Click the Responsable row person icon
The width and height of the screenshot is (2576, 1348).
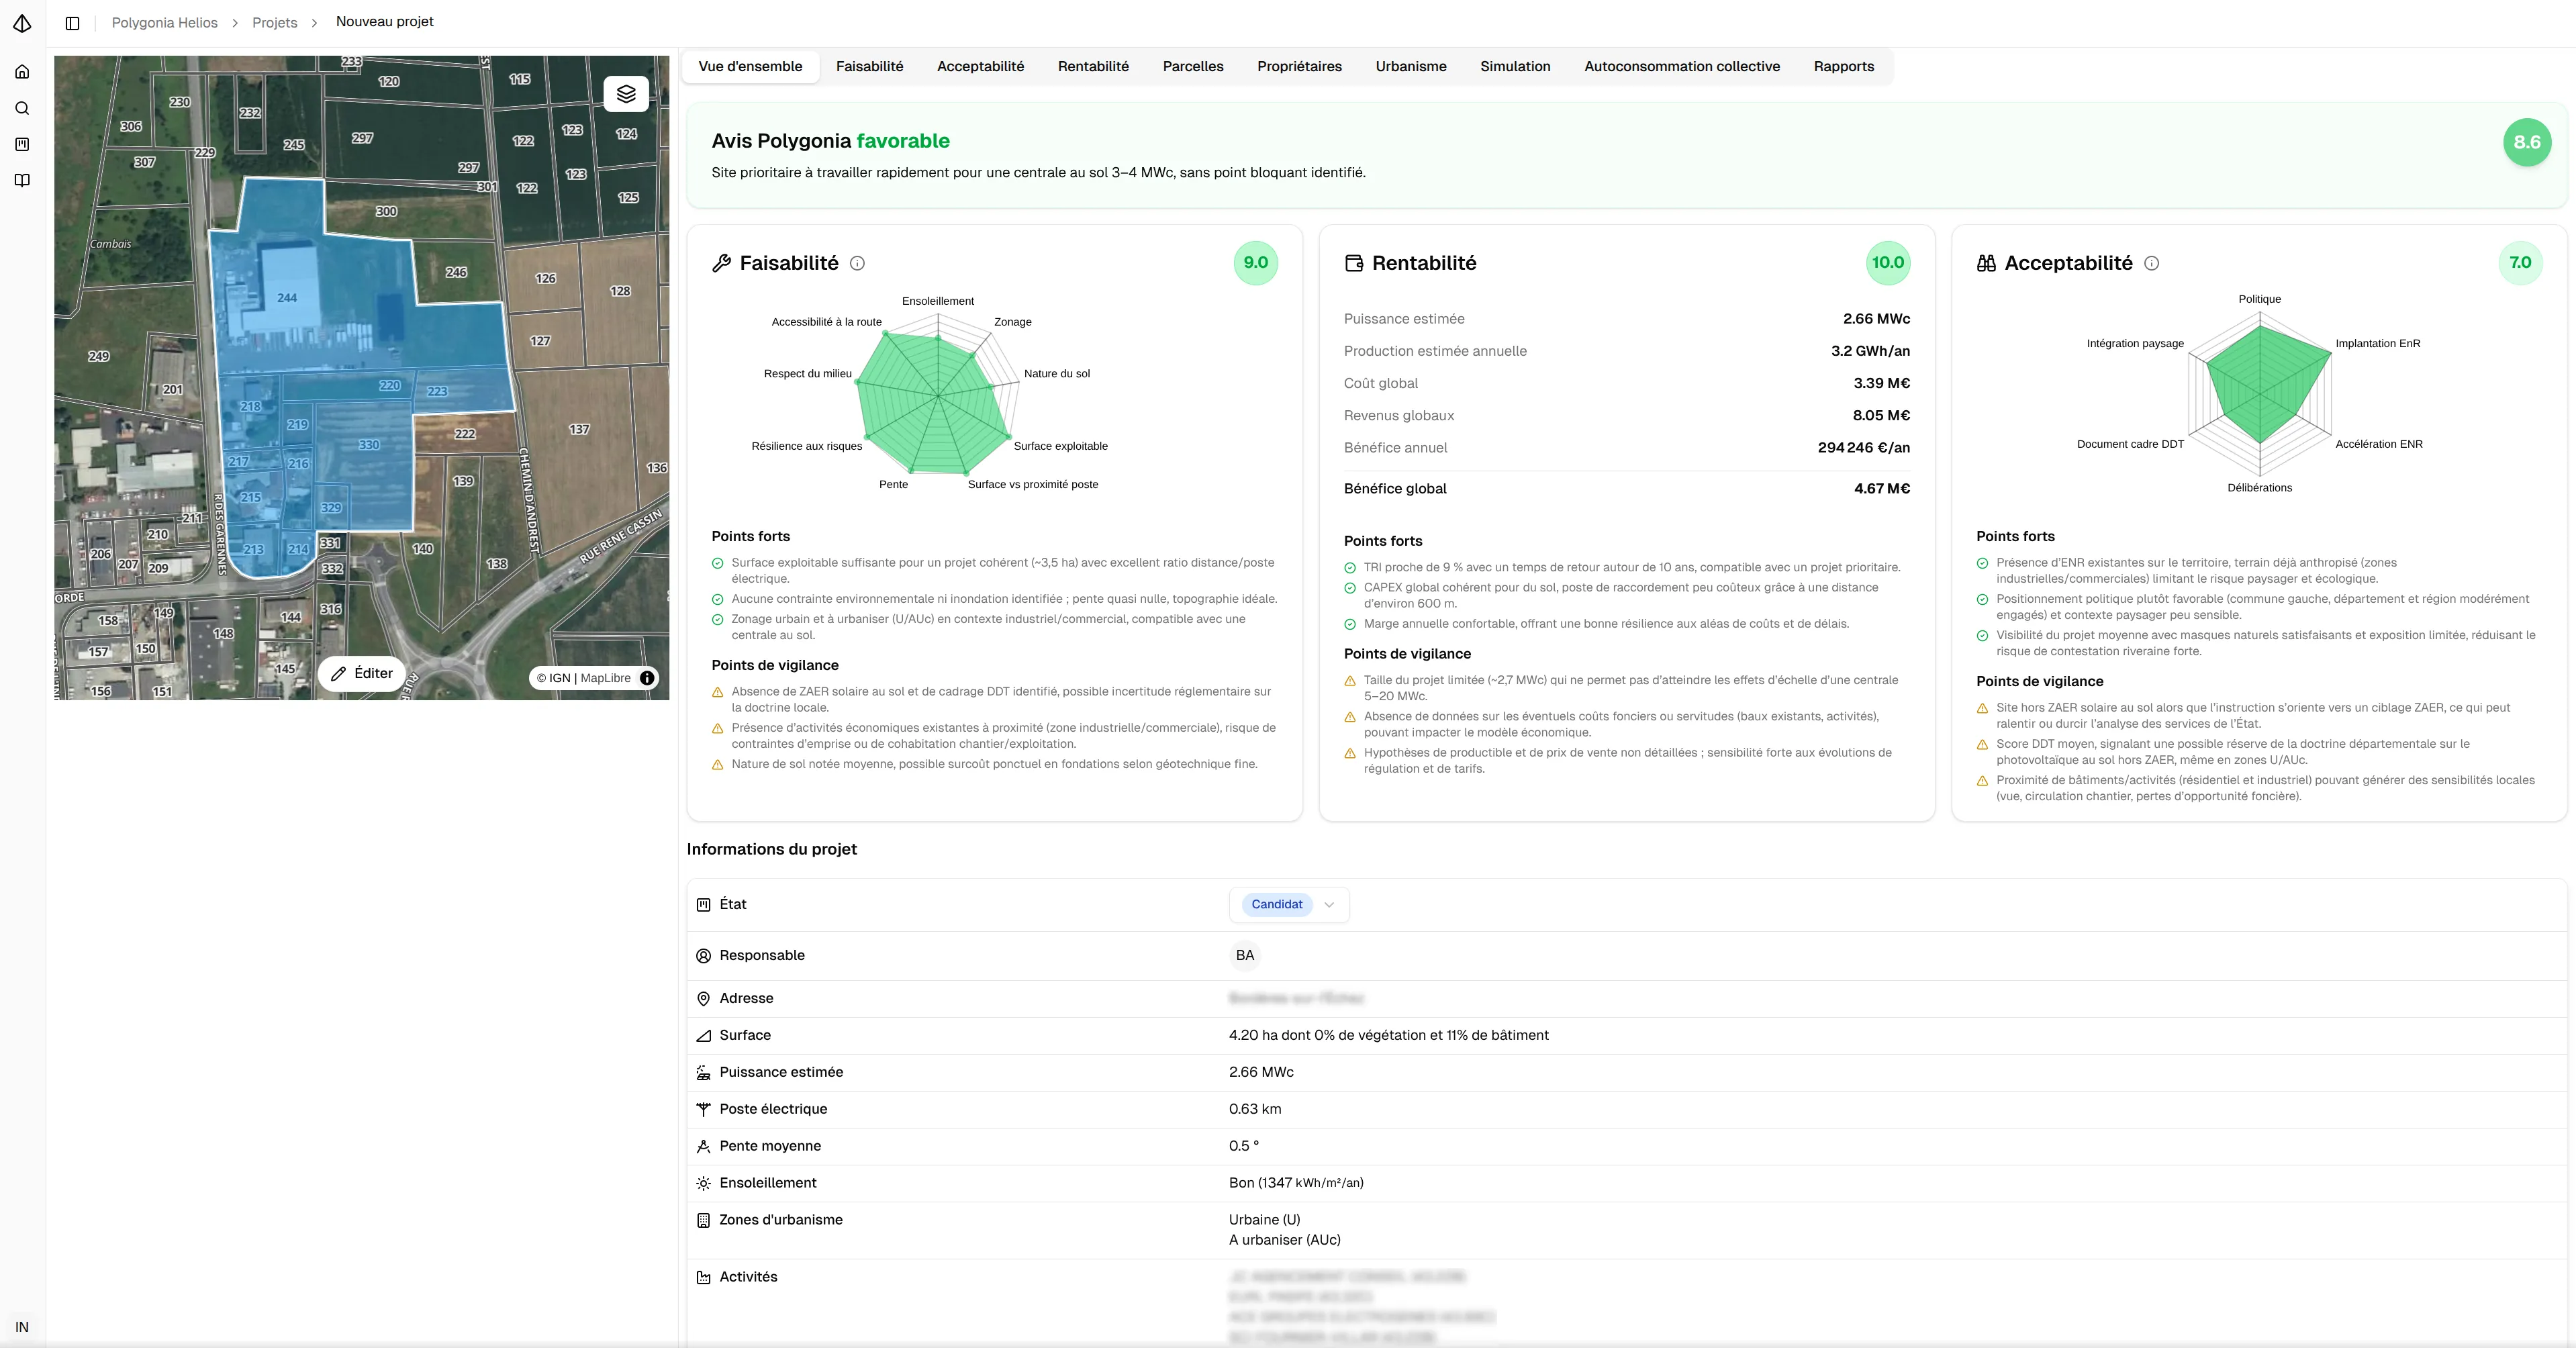coord(703,956)
